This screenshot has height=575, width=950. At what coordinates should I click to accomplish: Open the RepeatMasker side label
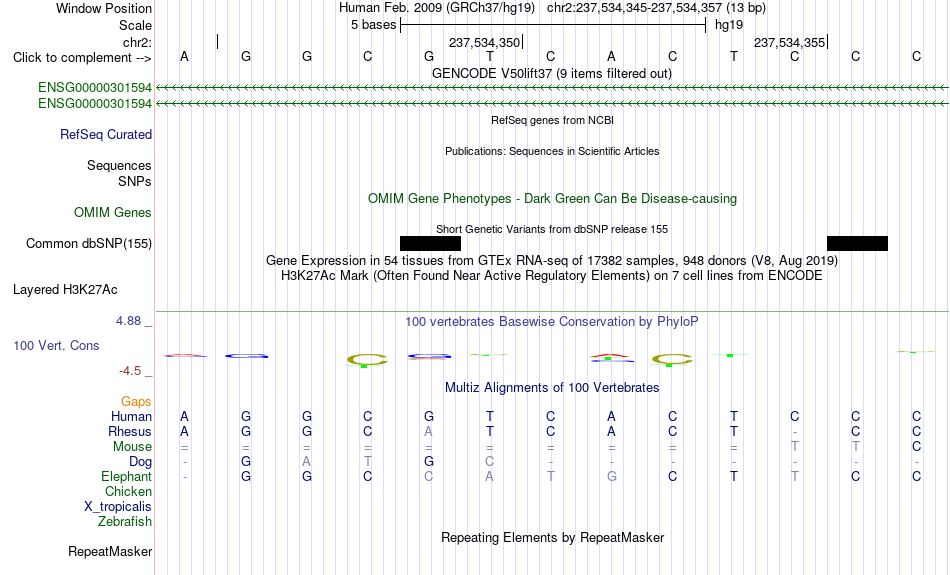click(x=110, y=552)
